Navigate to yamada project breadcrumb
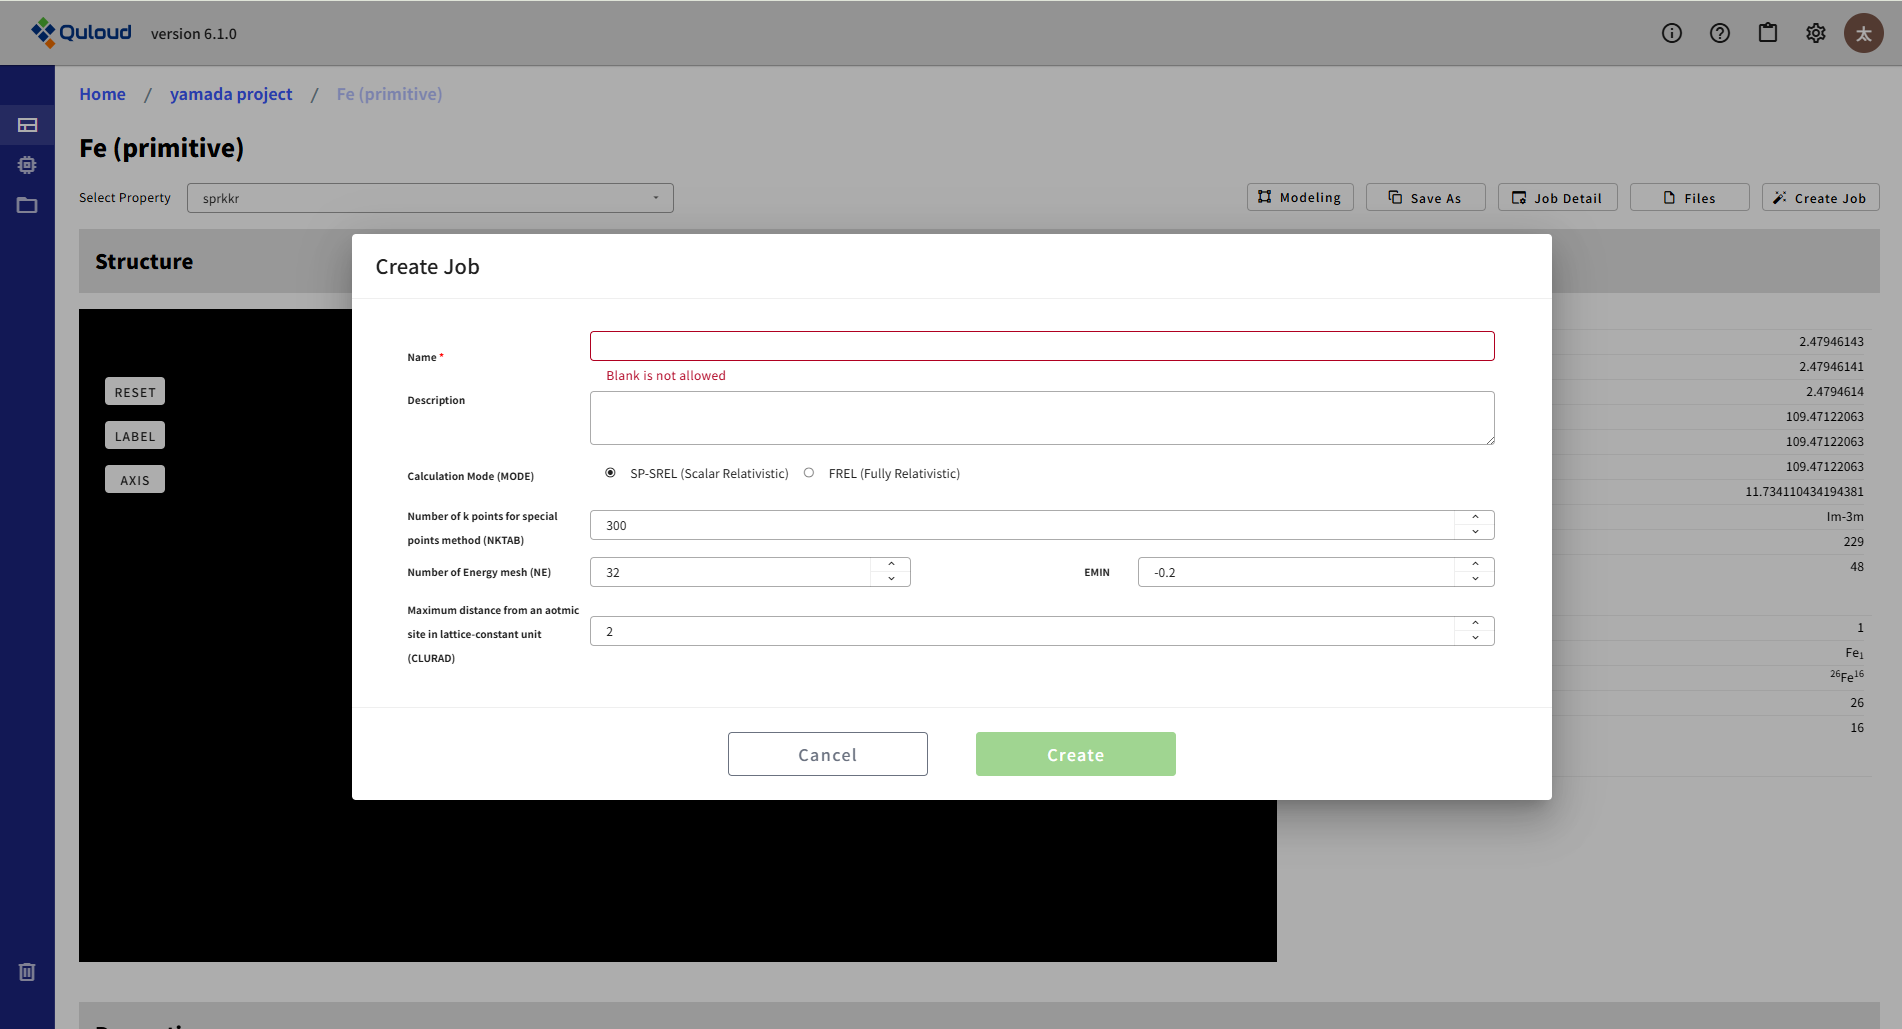This screenshot has height=1029, width=1902. tap(231, 94)
